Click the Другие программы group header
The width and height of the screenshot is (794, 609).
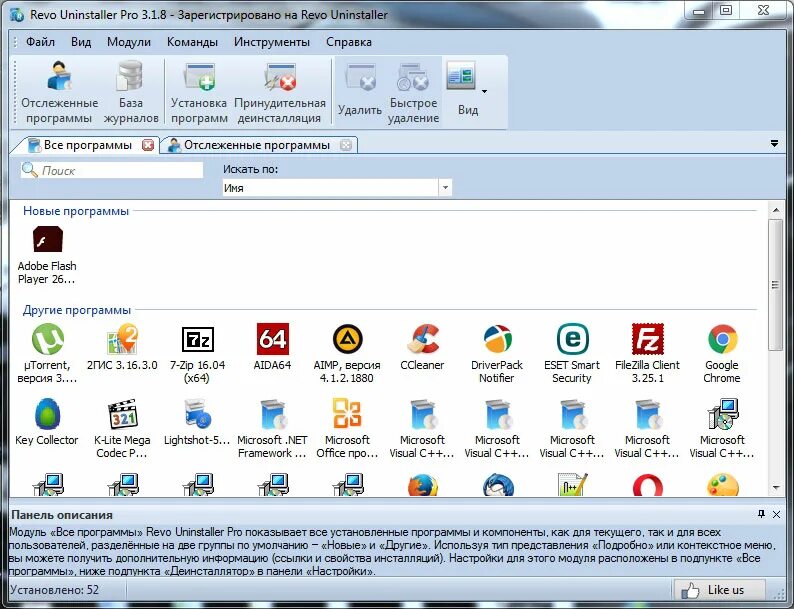76,310
